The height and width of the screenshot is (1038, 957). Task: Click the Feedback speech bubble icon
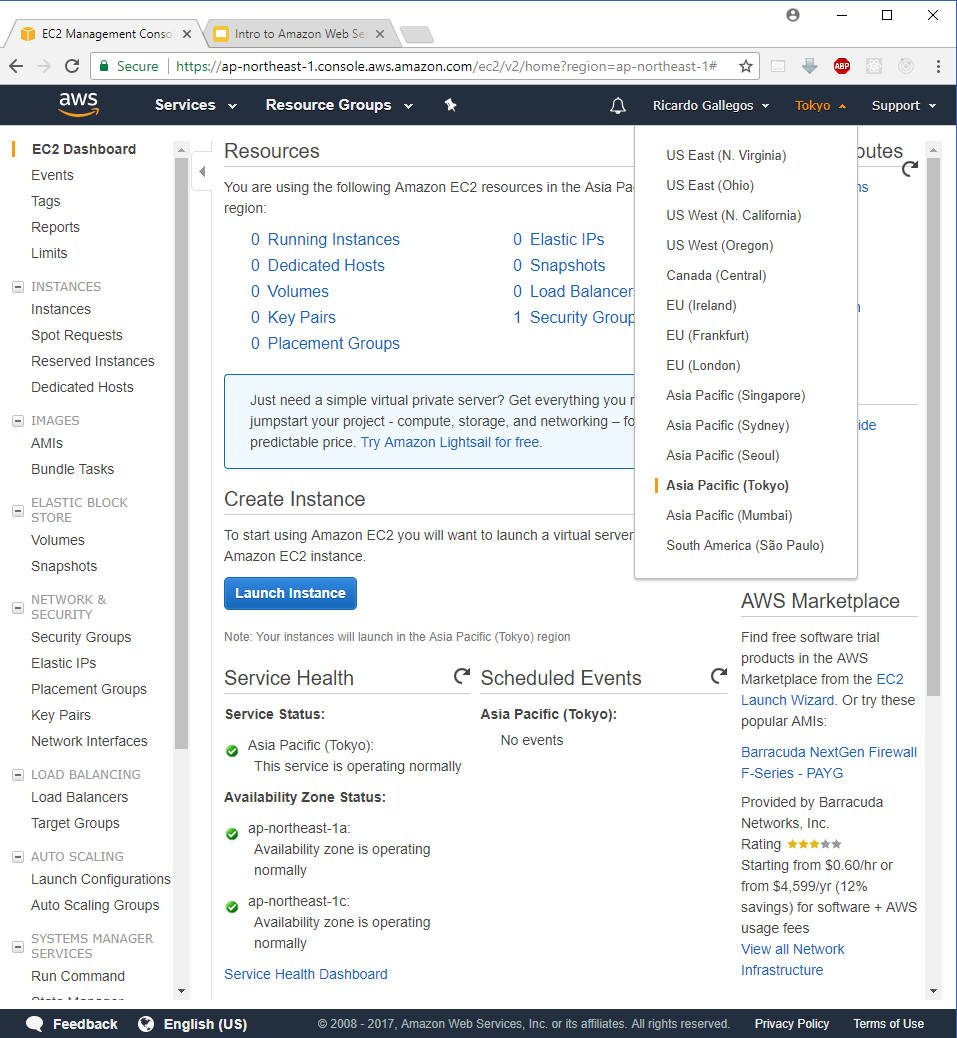click(x=34, y=1024)
